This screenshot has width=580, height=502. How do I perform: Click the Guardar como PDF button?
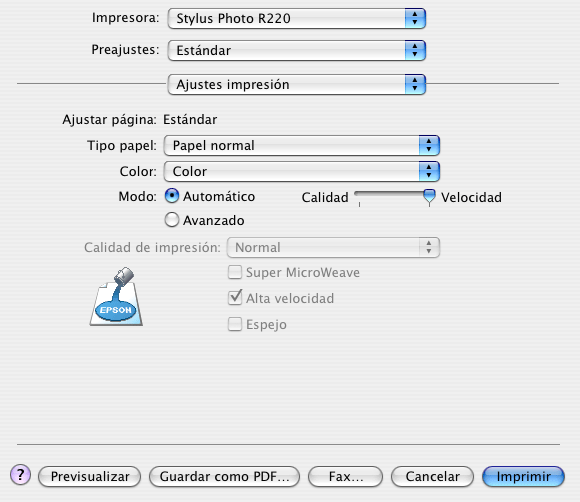(x=224, y=476)
